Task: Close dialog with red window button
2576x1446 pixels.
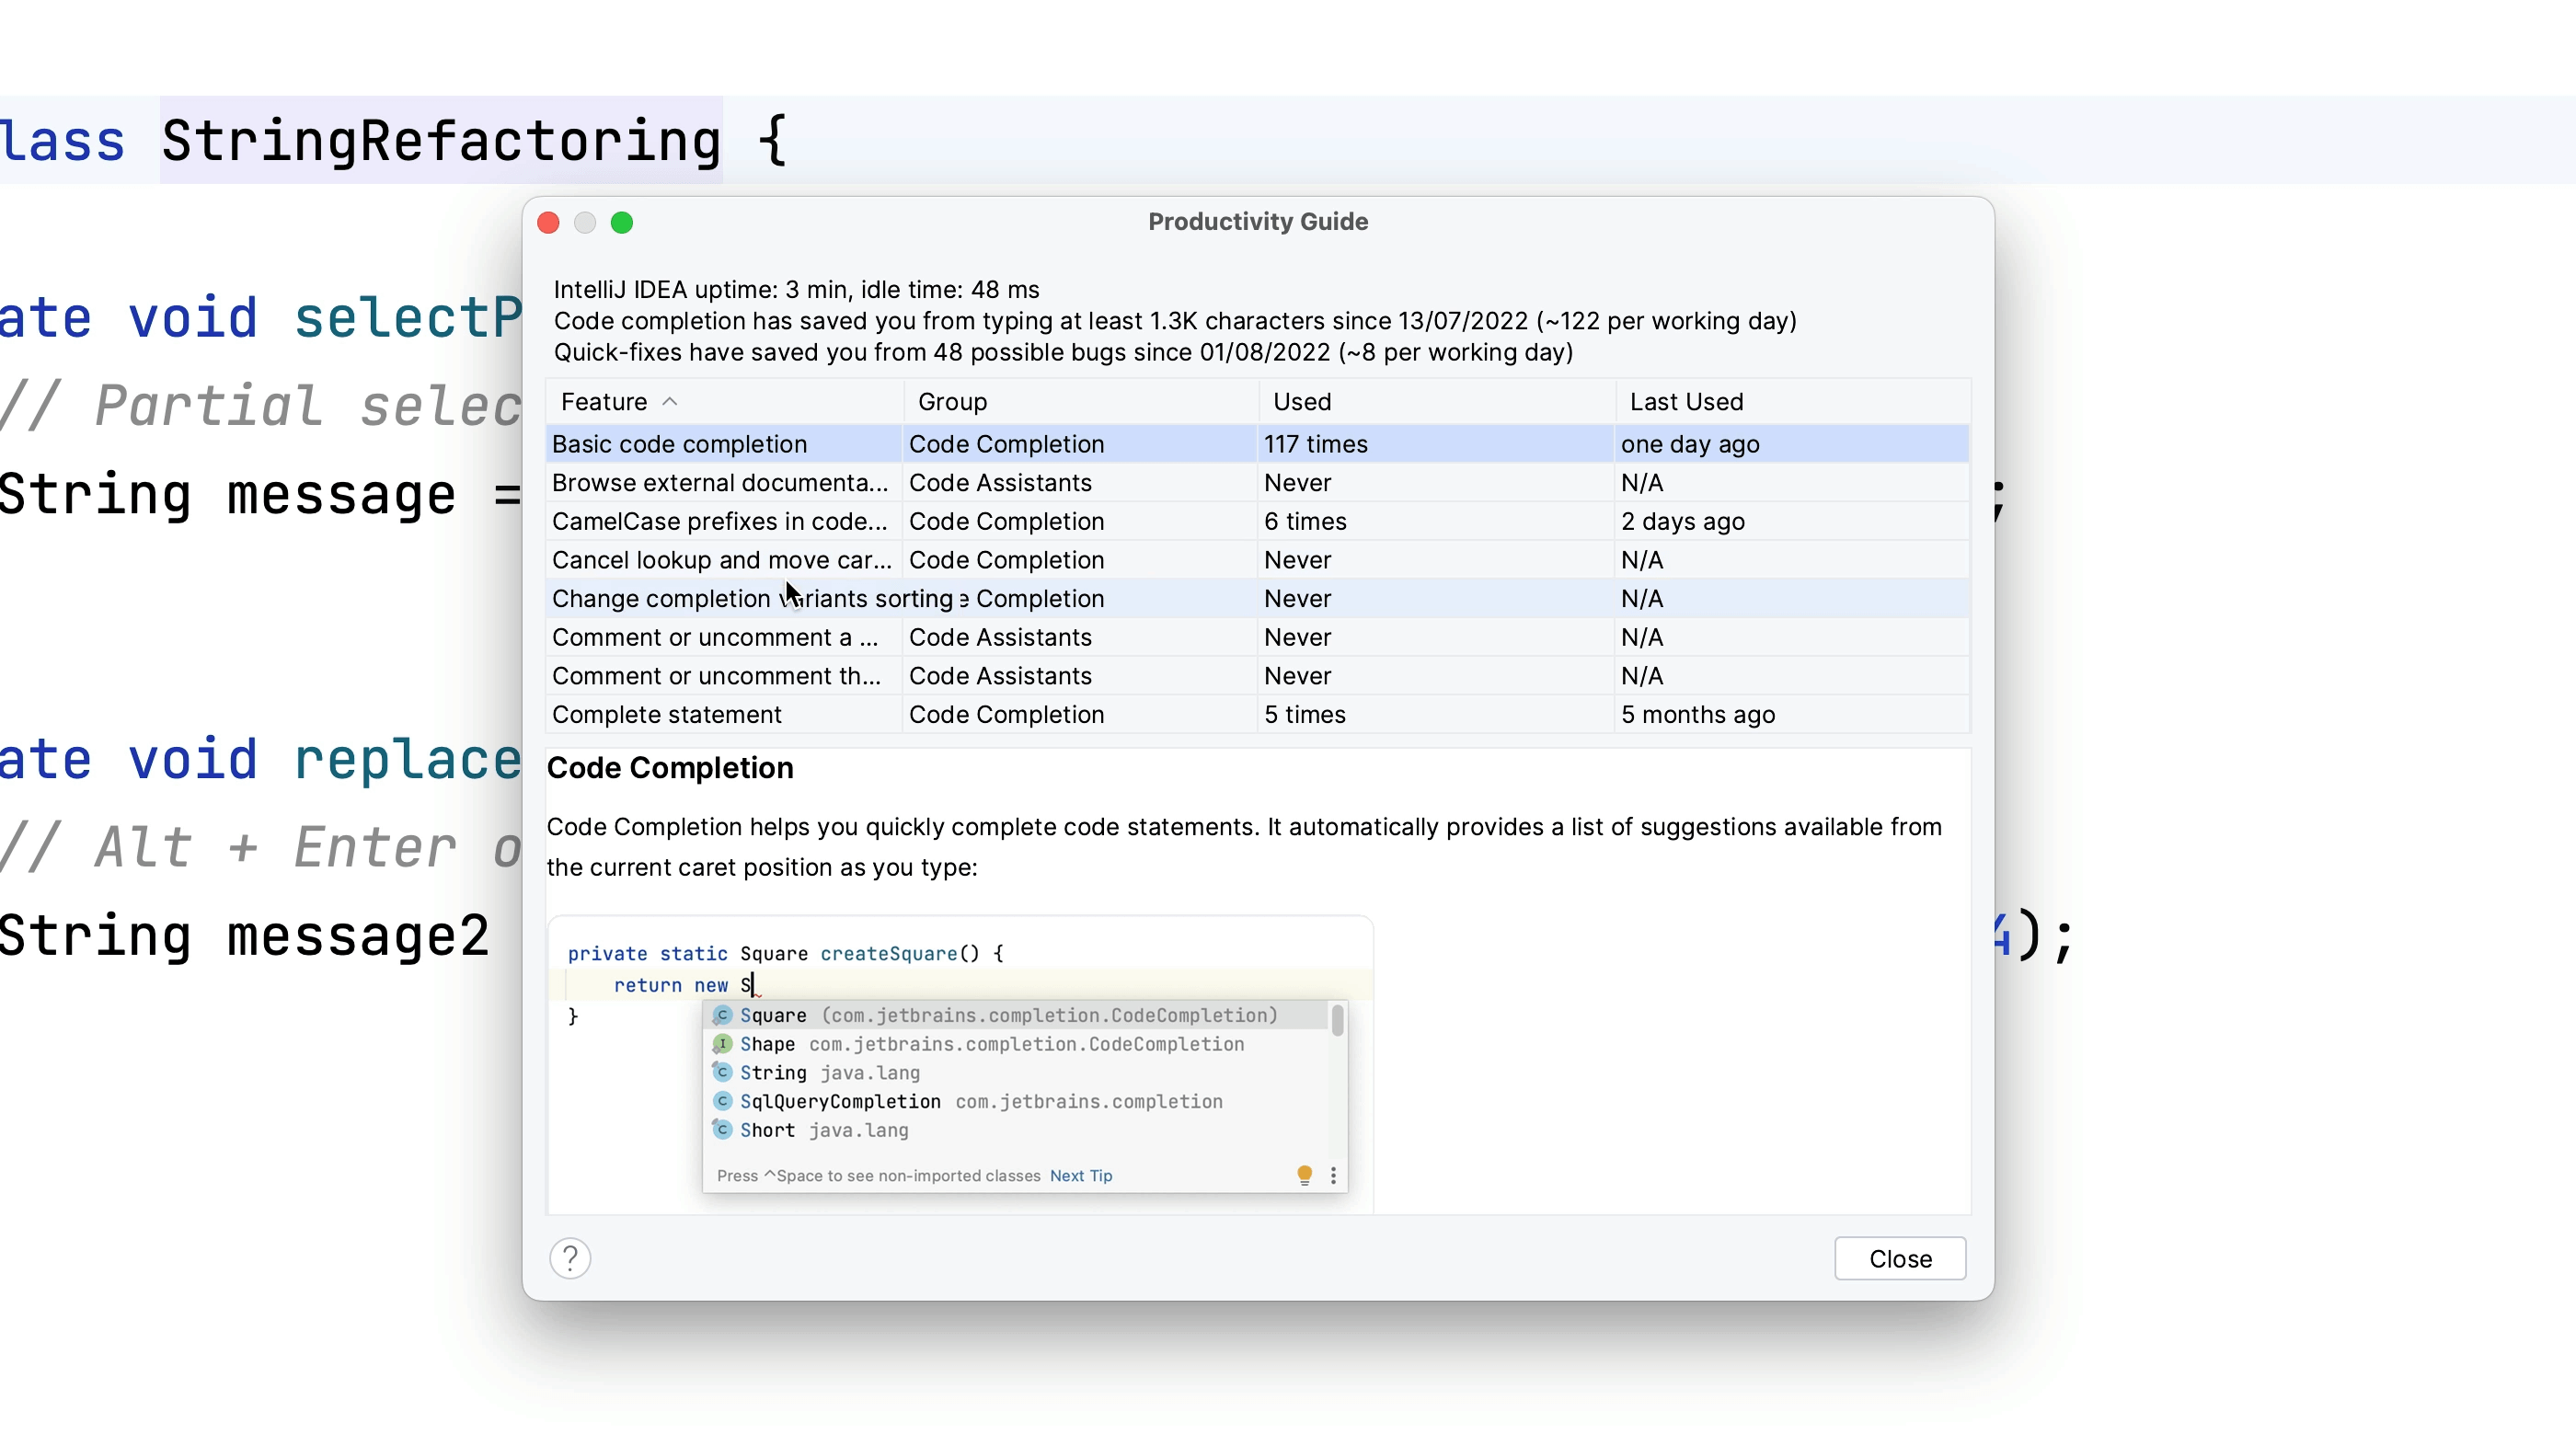Action: 548,222
